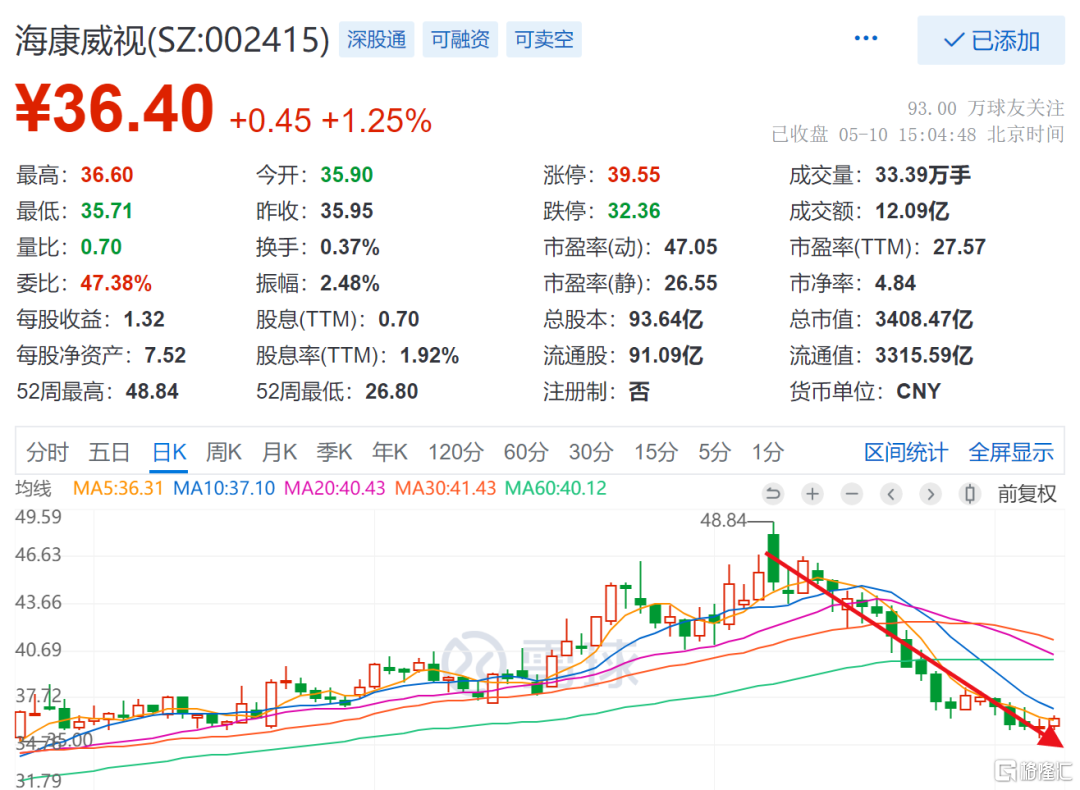Open the 1分 interval chart
The width and height of the screenshot is (1080, 790).
tap(768, 453)
